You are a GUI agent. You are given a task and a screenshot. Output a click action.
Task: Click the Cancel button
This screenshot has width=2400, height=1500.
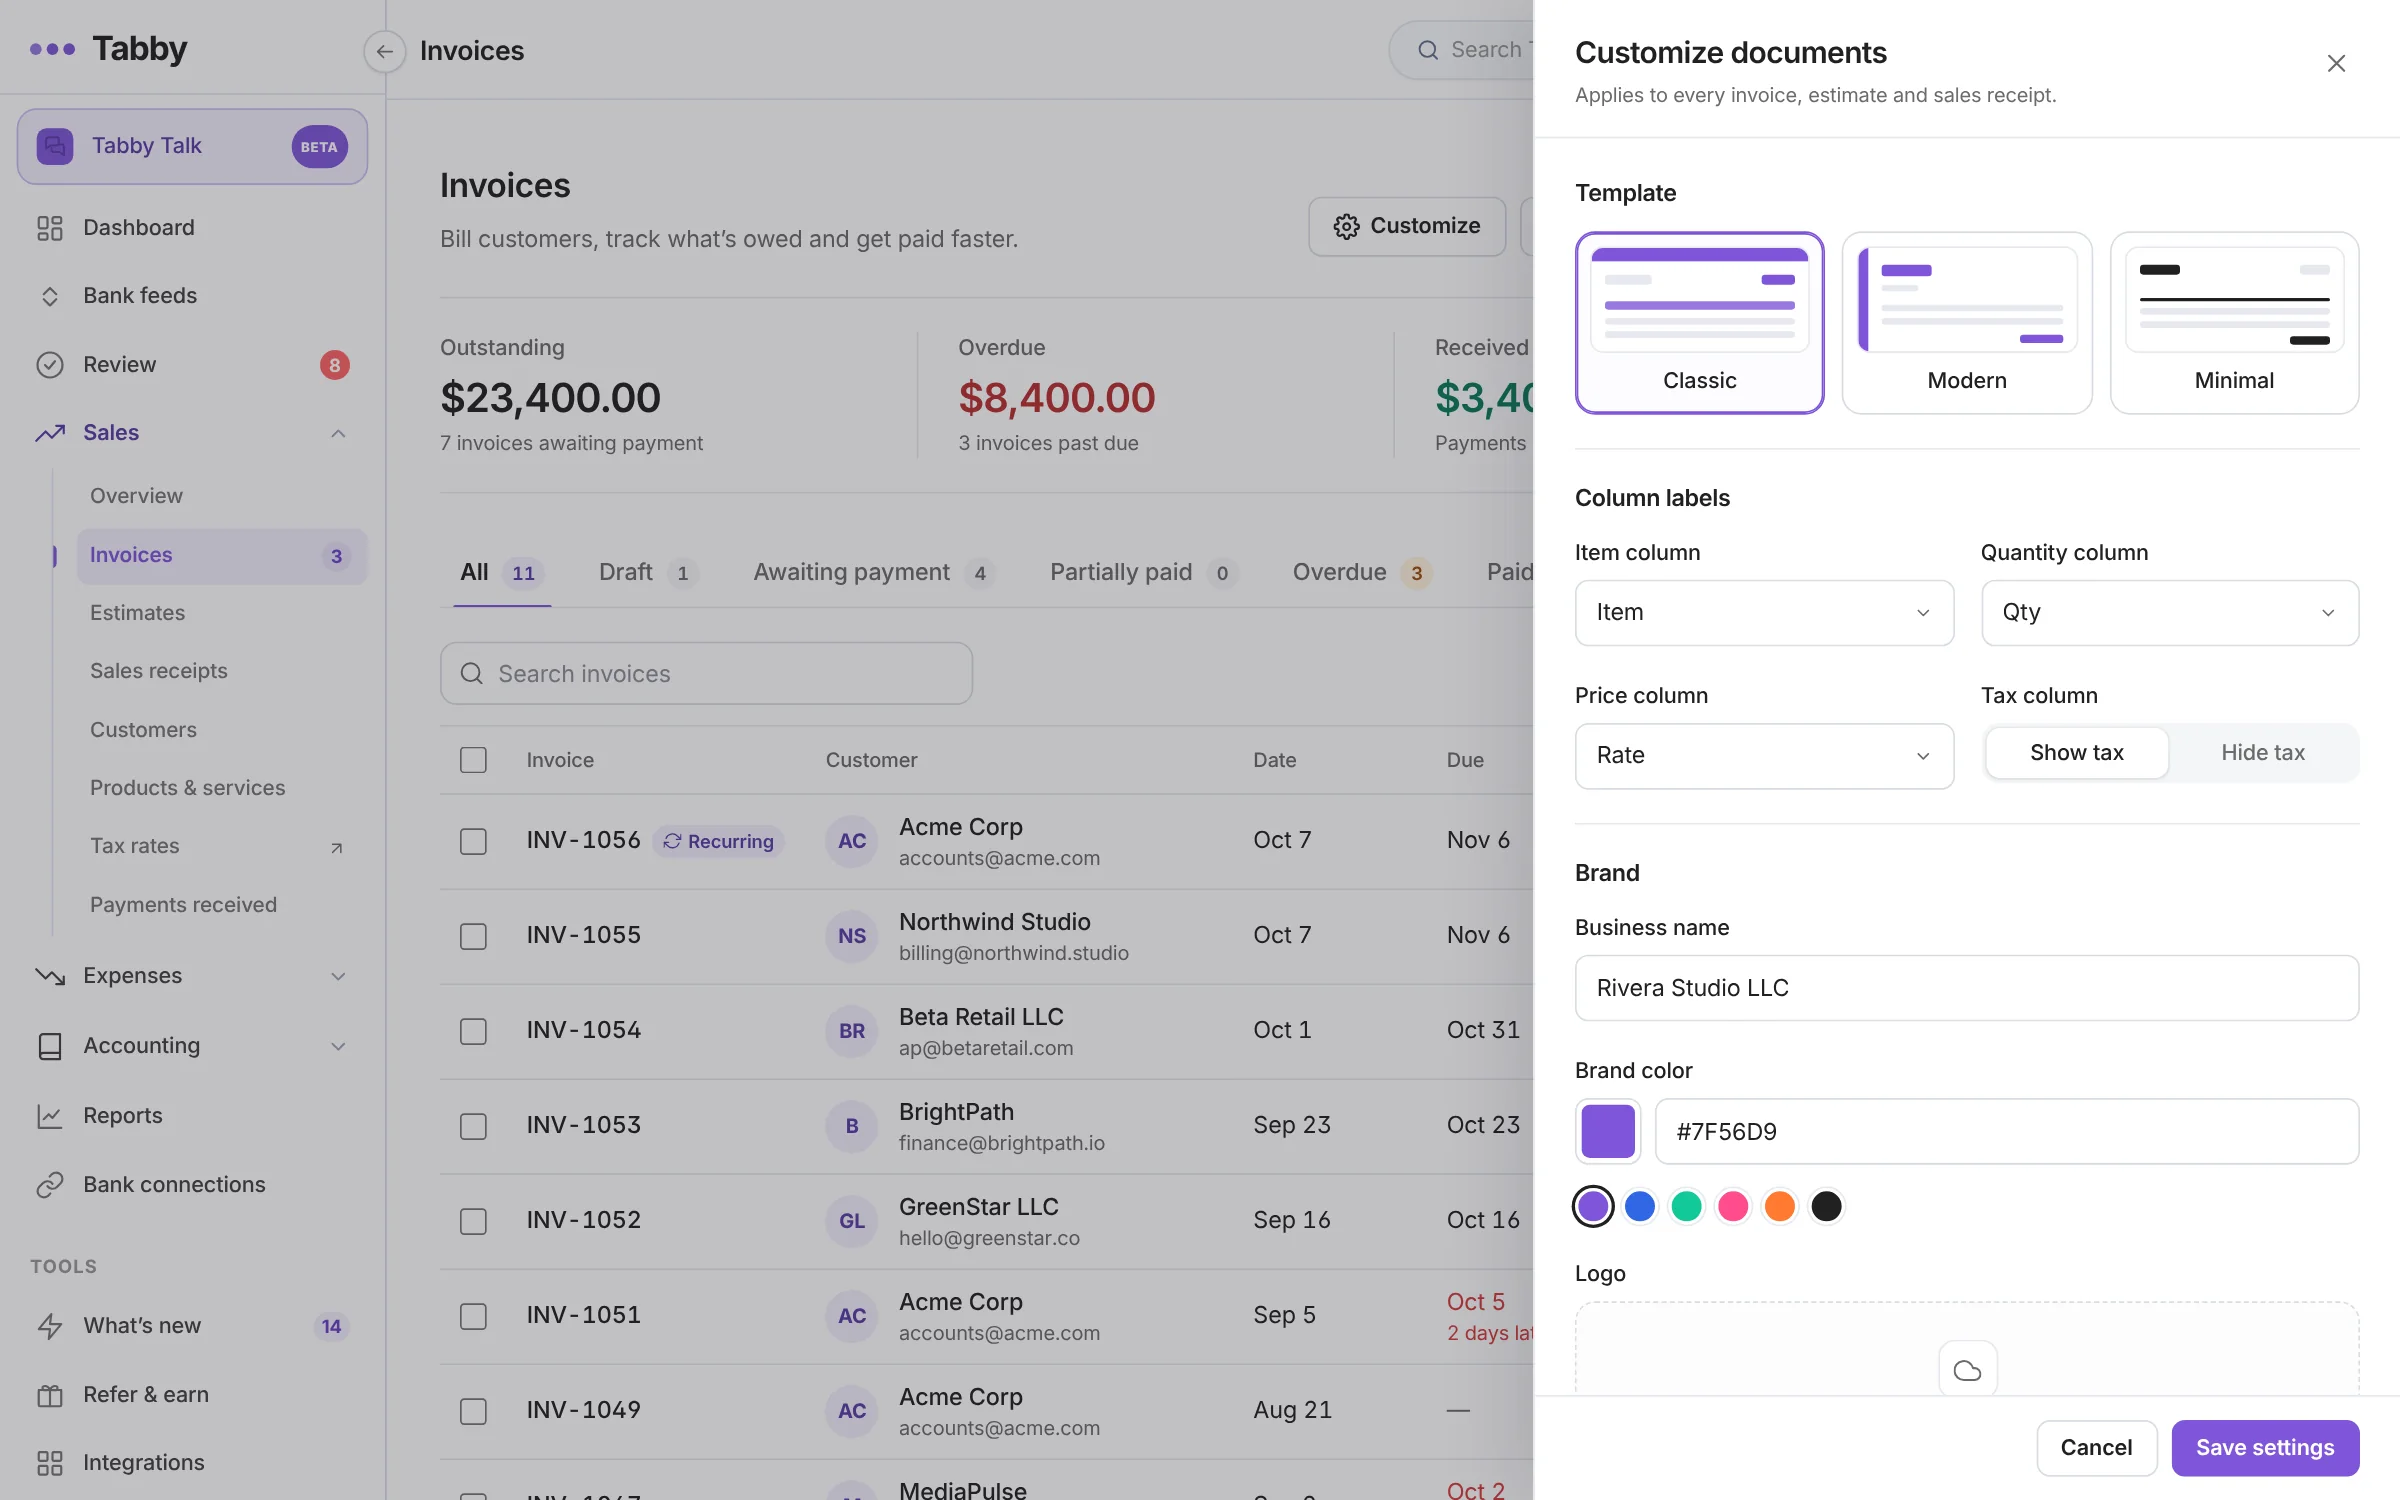[2096, 1448]
